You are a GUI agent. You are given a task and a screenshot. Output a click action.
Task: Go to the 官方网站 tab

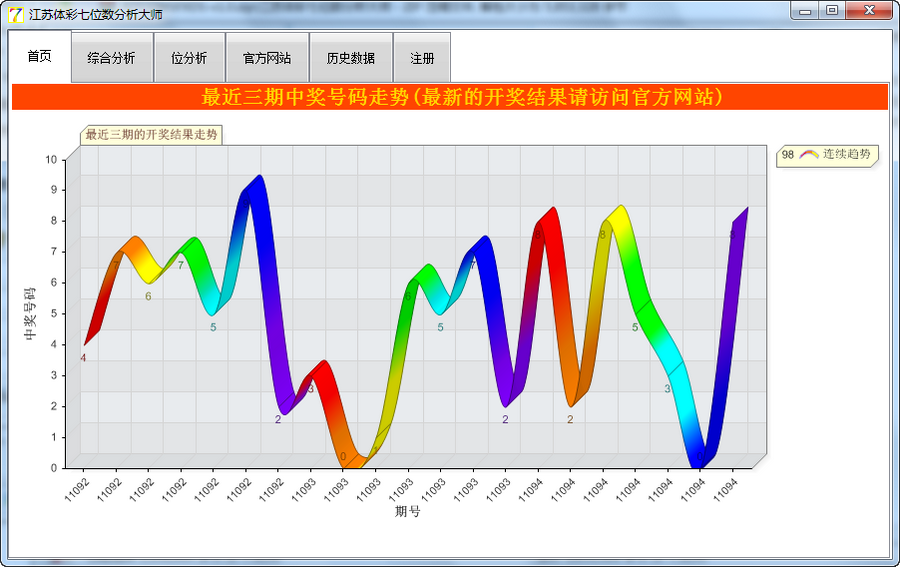point(267,58)
